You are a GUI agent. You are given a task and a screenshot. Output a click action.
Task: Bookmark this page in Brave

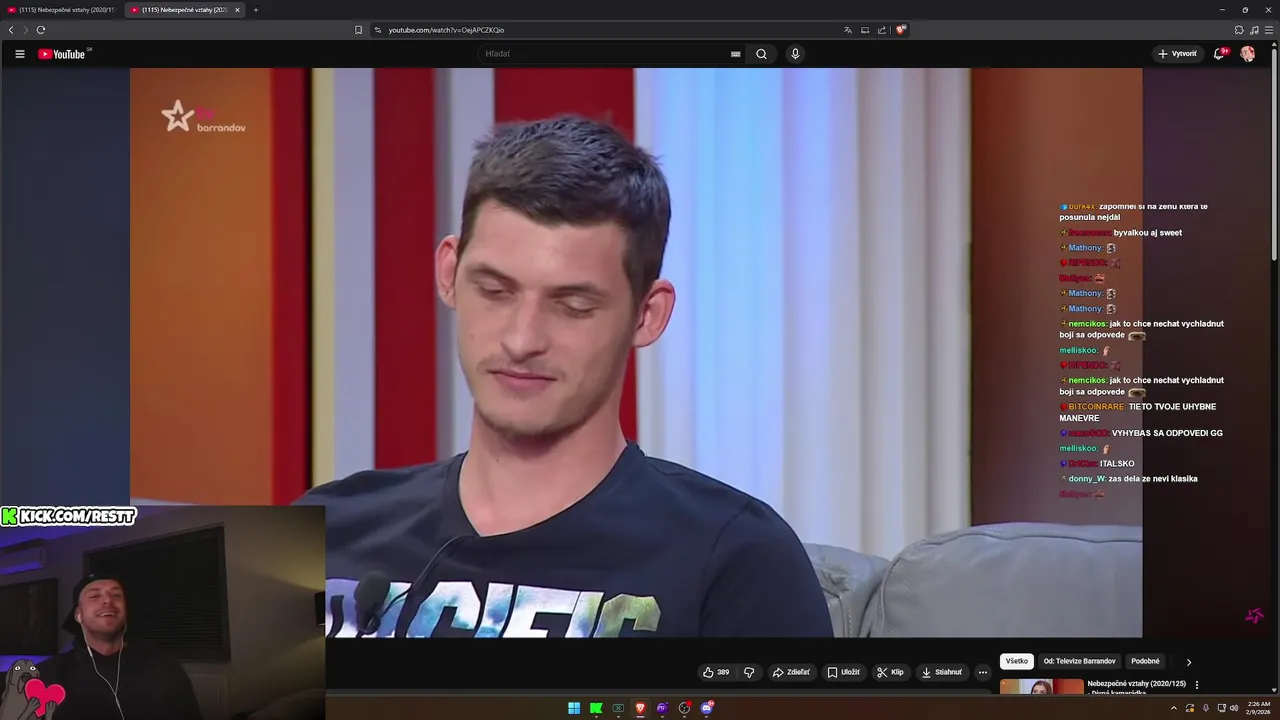click(358, 30)
